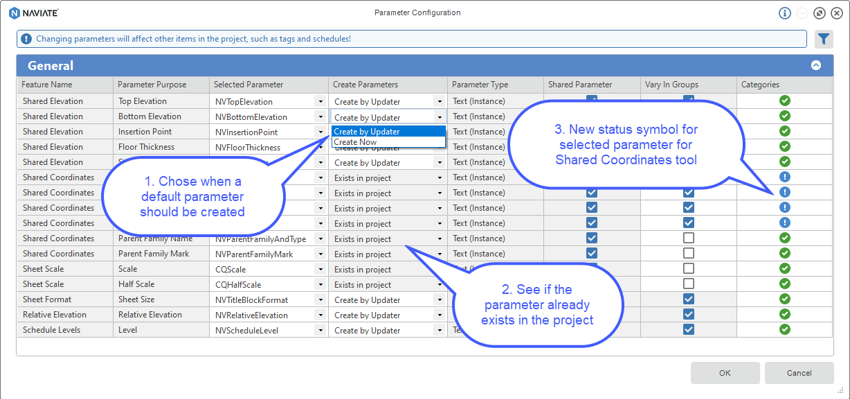This screenshot has height=399, width=850.
Task: Uncheck Vary In Groups for Sheet Size row
Action: [688, 299]
